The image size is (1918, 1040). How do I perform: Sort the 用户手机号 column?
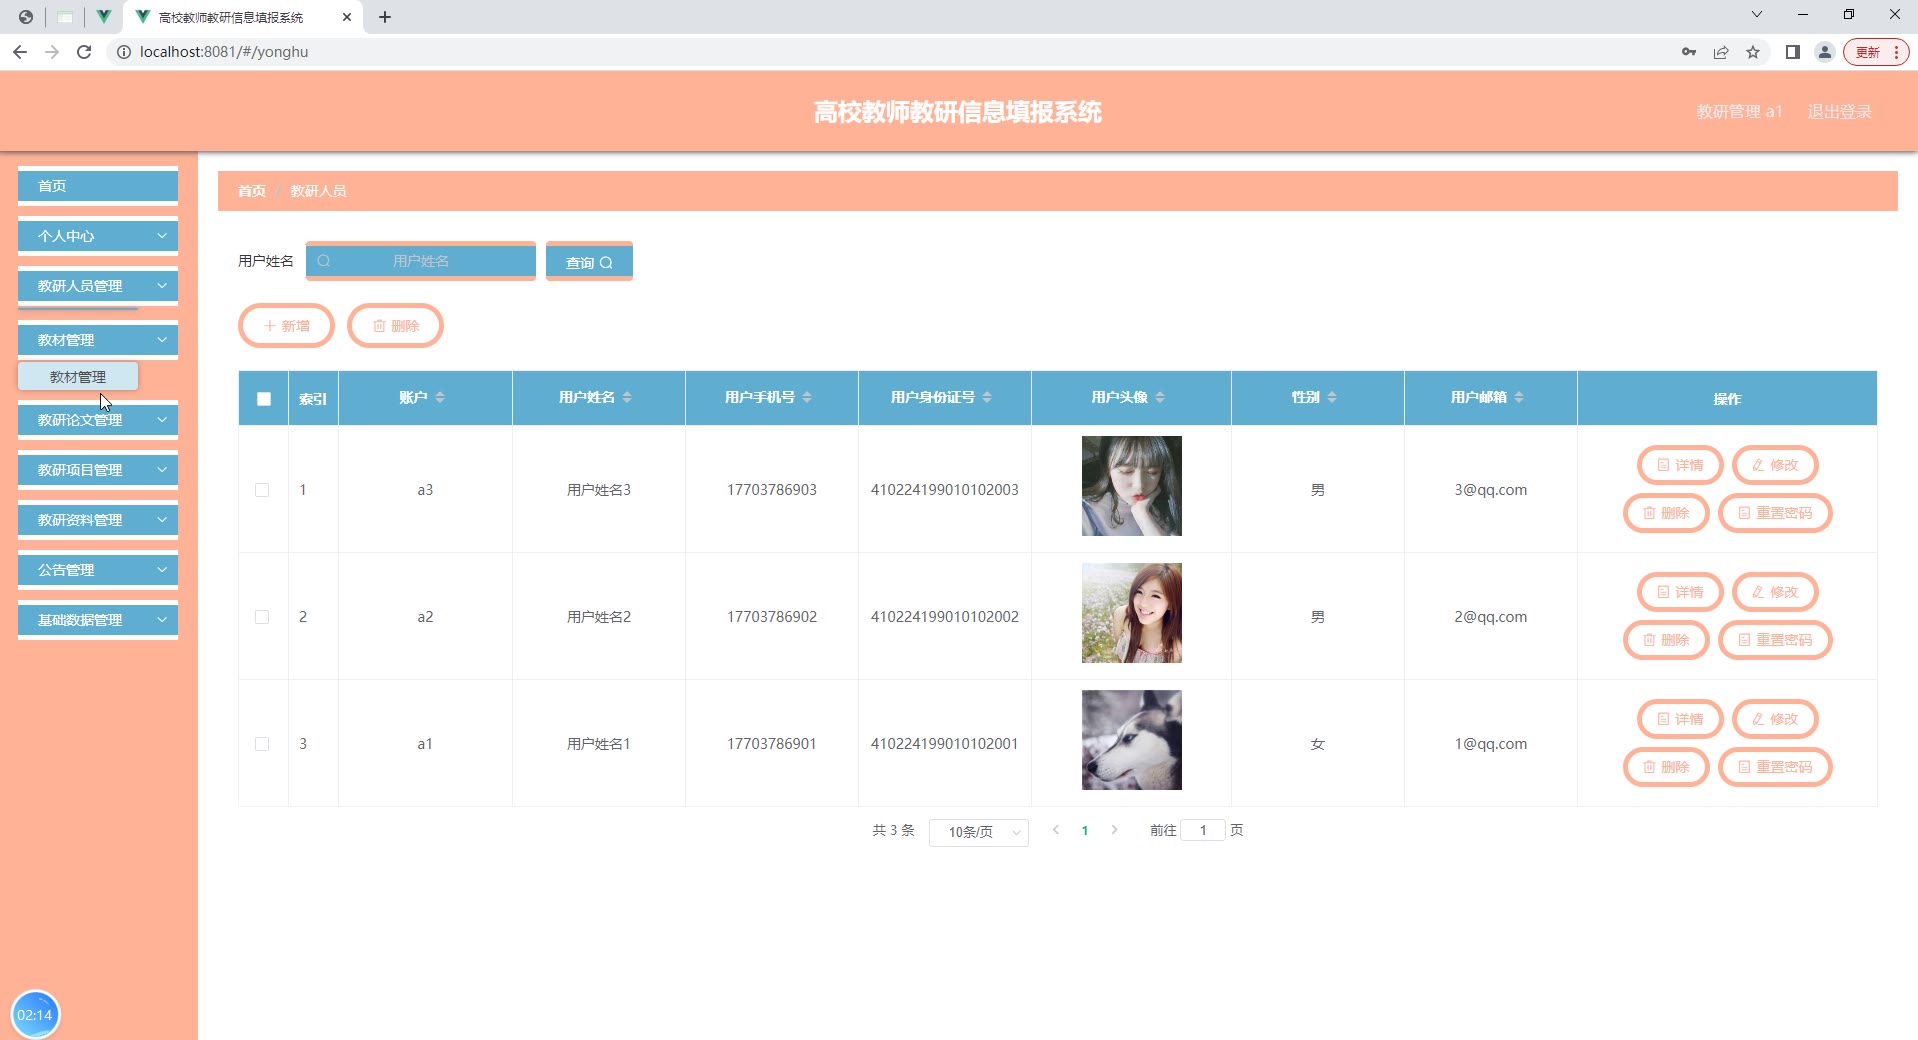807,398
